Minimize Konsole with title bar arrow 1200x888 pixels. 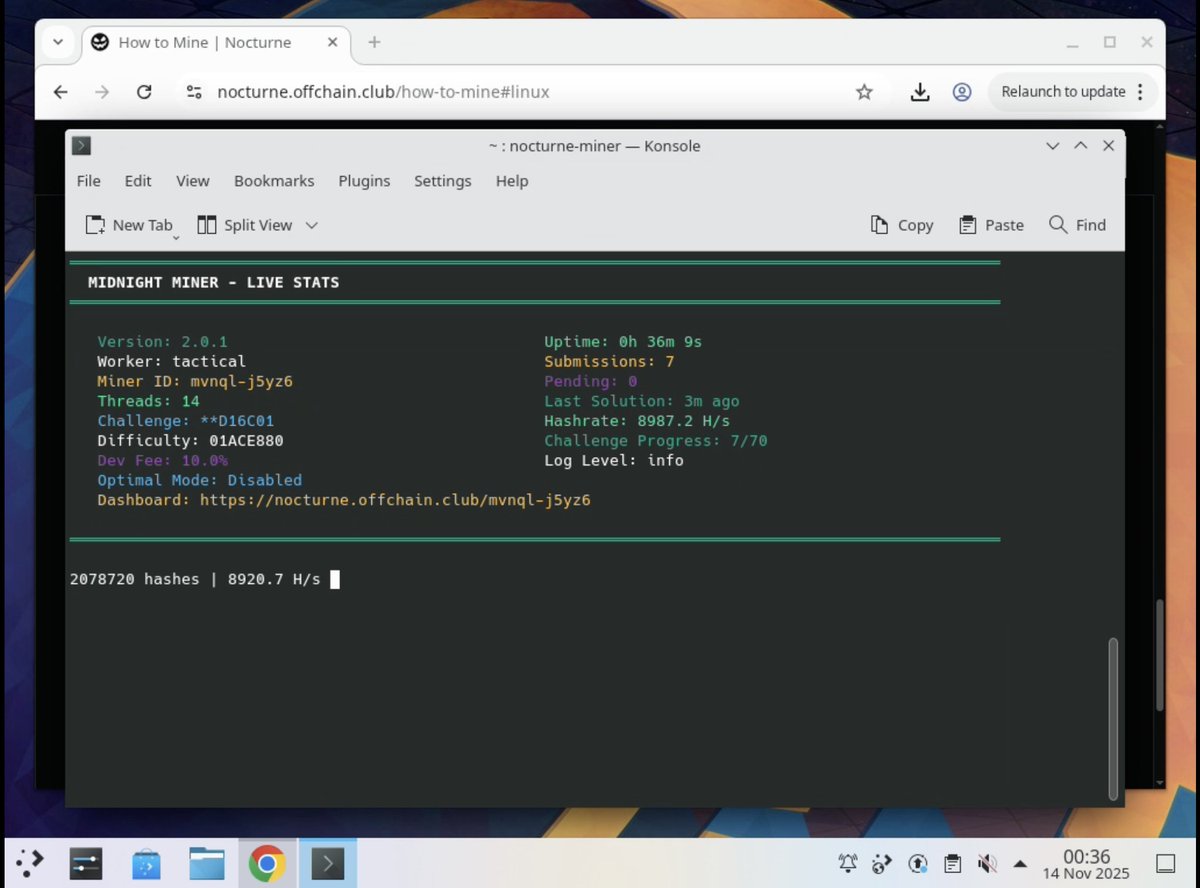tap(1052, 146)
